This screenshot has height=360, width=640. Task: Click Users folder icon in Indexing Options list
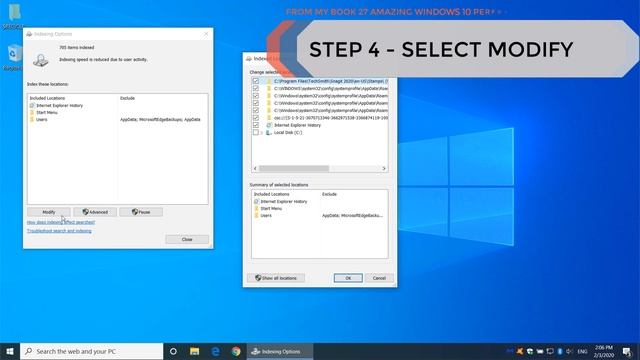point(32,120)
